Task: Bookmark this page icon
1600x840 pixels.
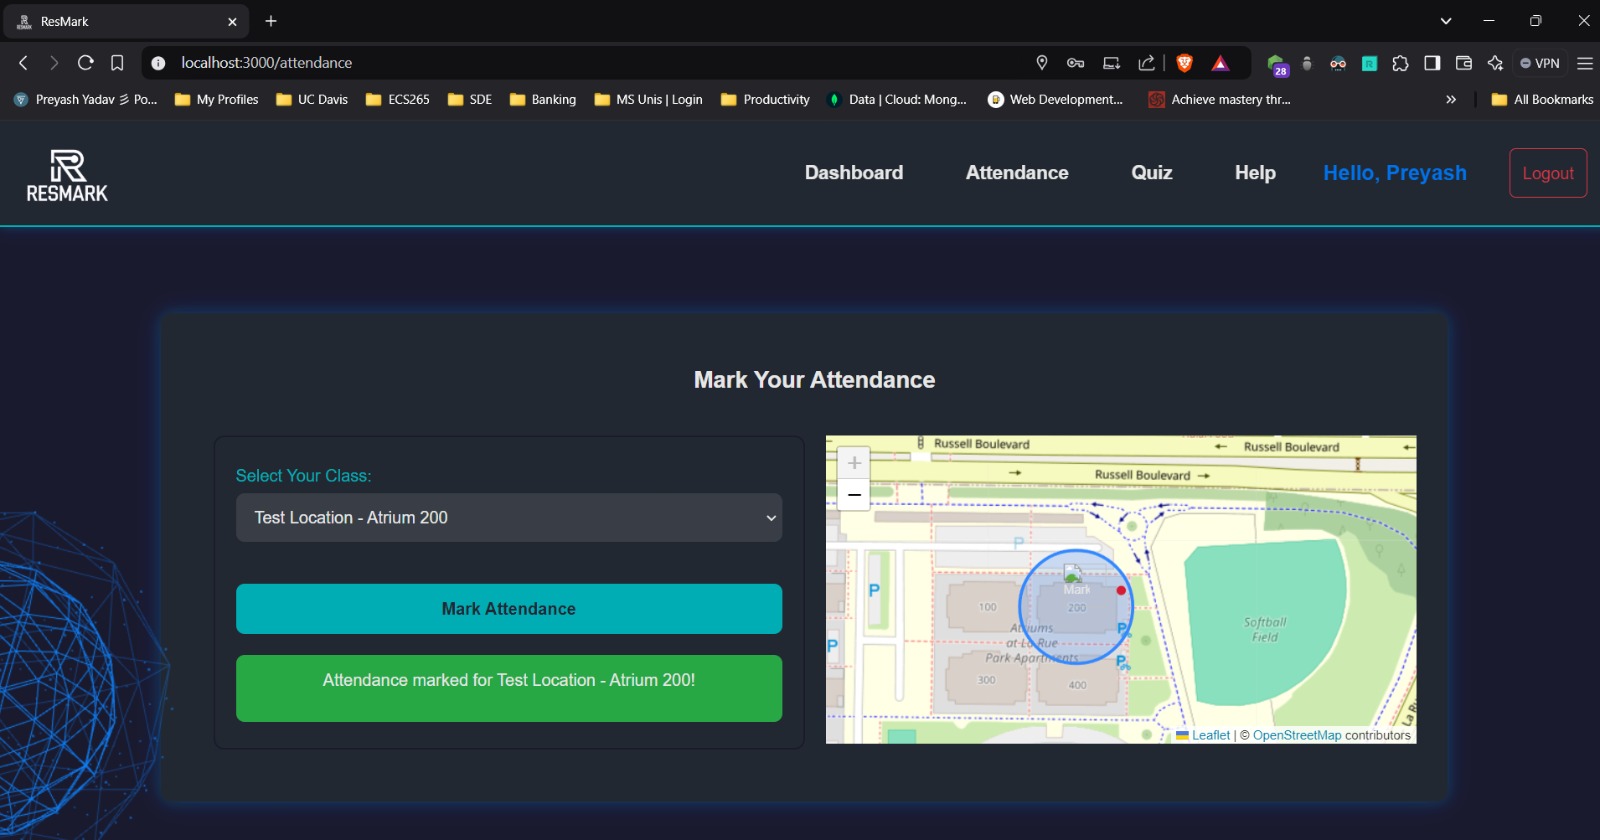Action: [117, 63]
